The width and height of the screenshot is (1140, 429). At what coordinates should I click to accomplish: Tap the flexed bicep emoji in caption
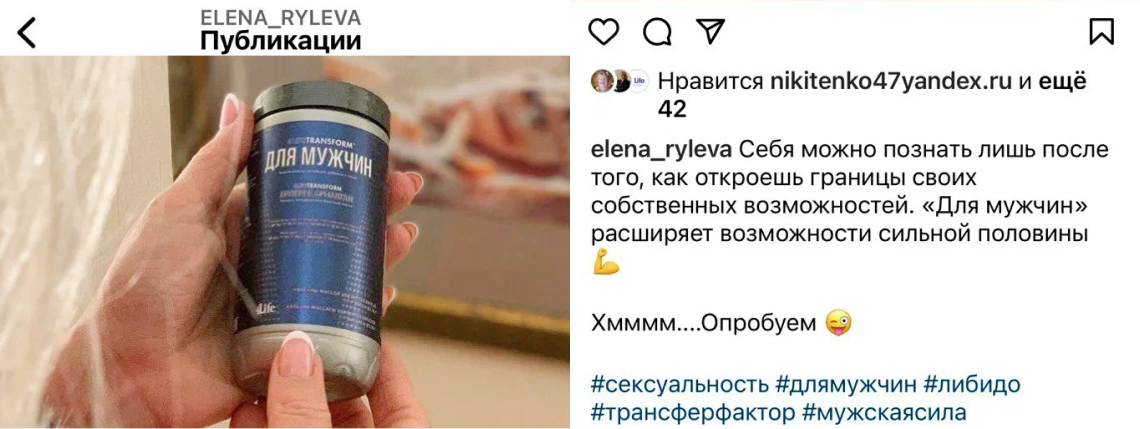click(606, 262)
